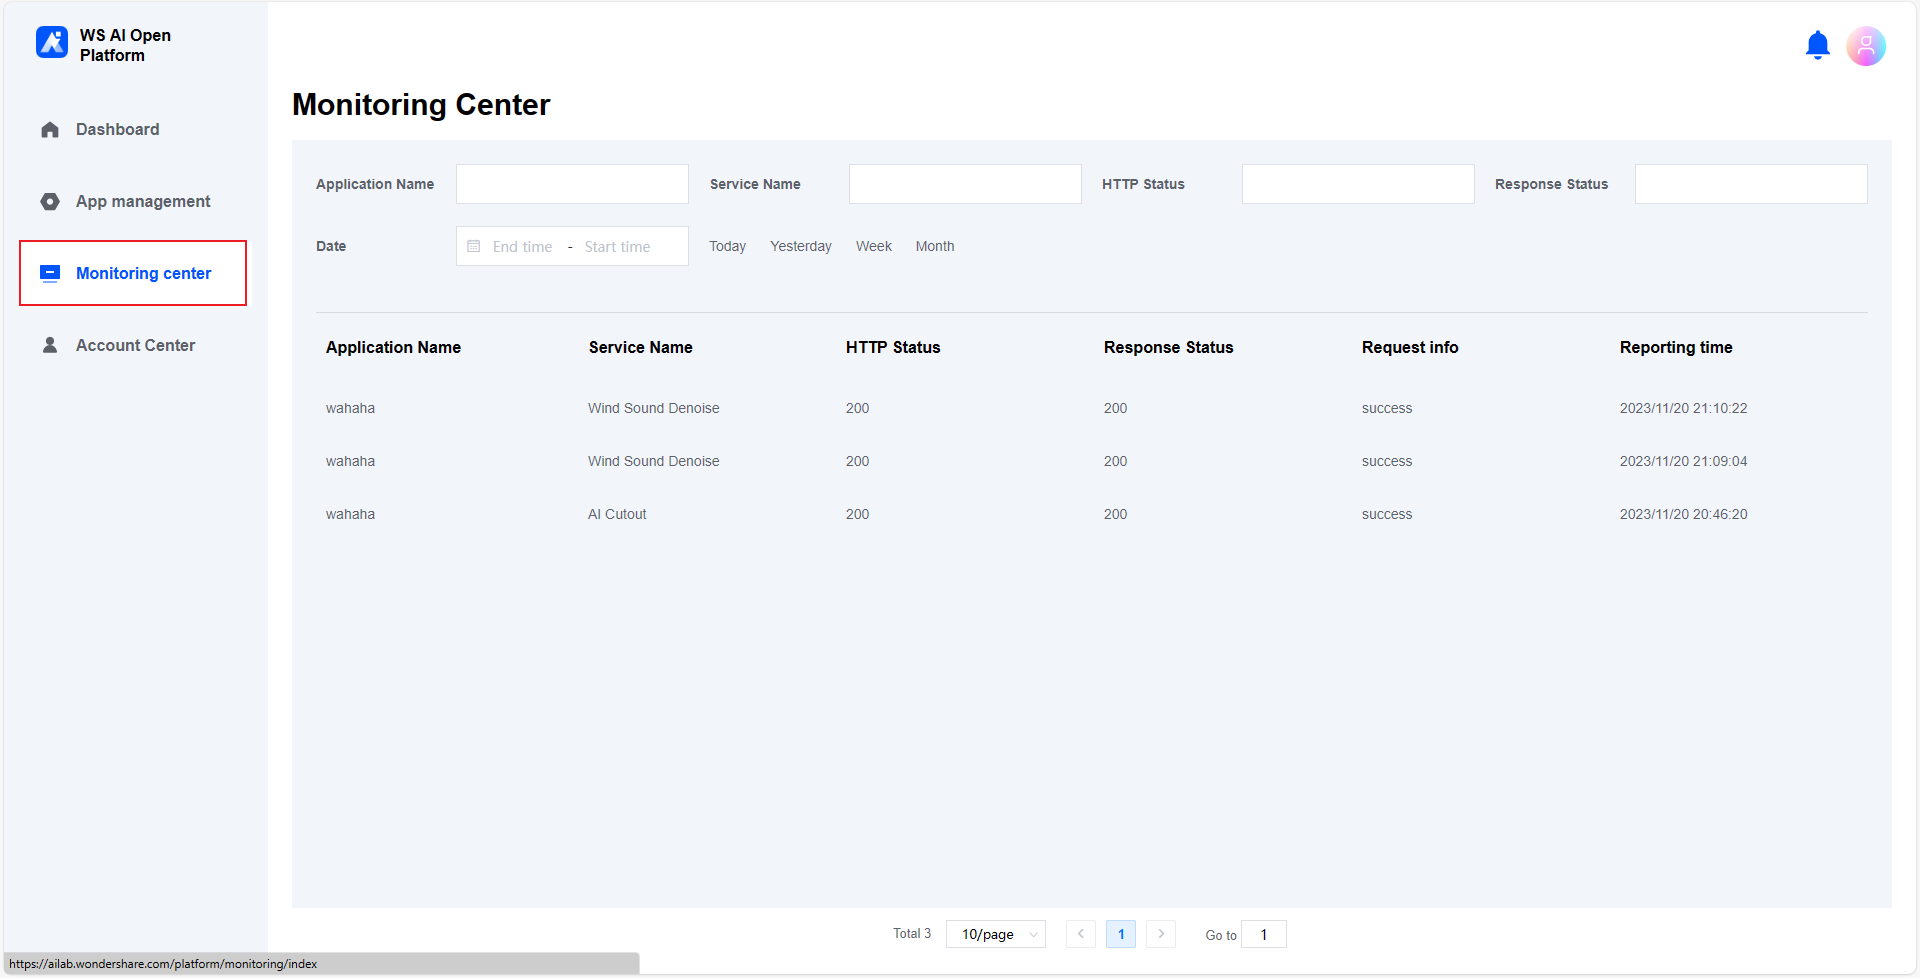
Task: Select the AI Cutout service cell
Action: tap(617, 514)
